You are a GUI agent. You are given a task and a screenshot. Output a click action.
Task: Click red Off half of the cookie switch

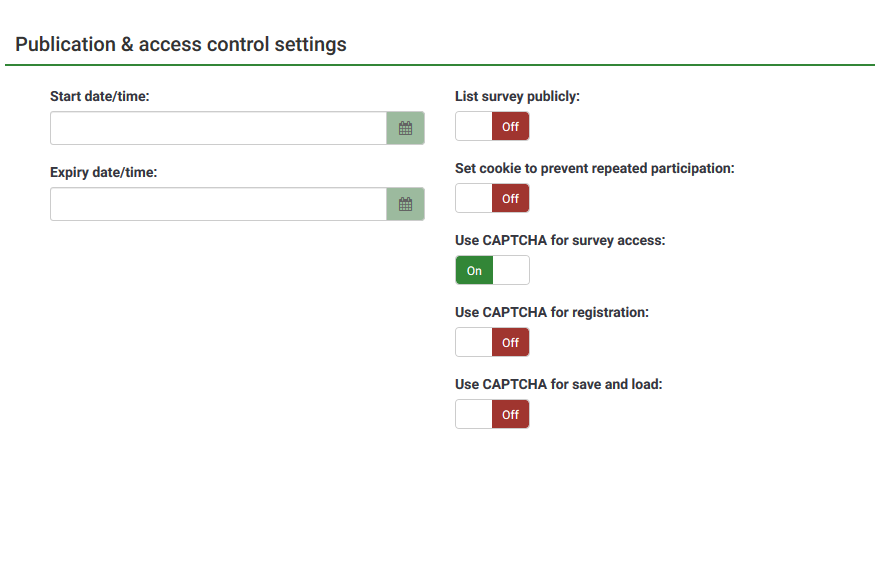510,199
